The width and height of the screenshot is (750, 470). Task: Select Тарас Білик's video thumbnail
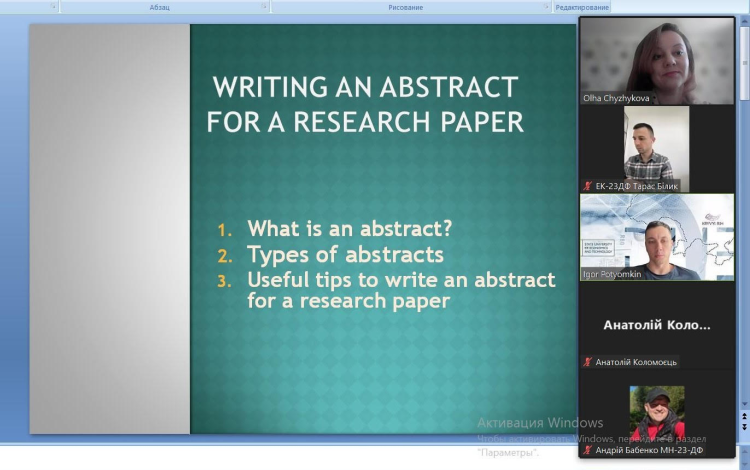click(x=657, y=143)
